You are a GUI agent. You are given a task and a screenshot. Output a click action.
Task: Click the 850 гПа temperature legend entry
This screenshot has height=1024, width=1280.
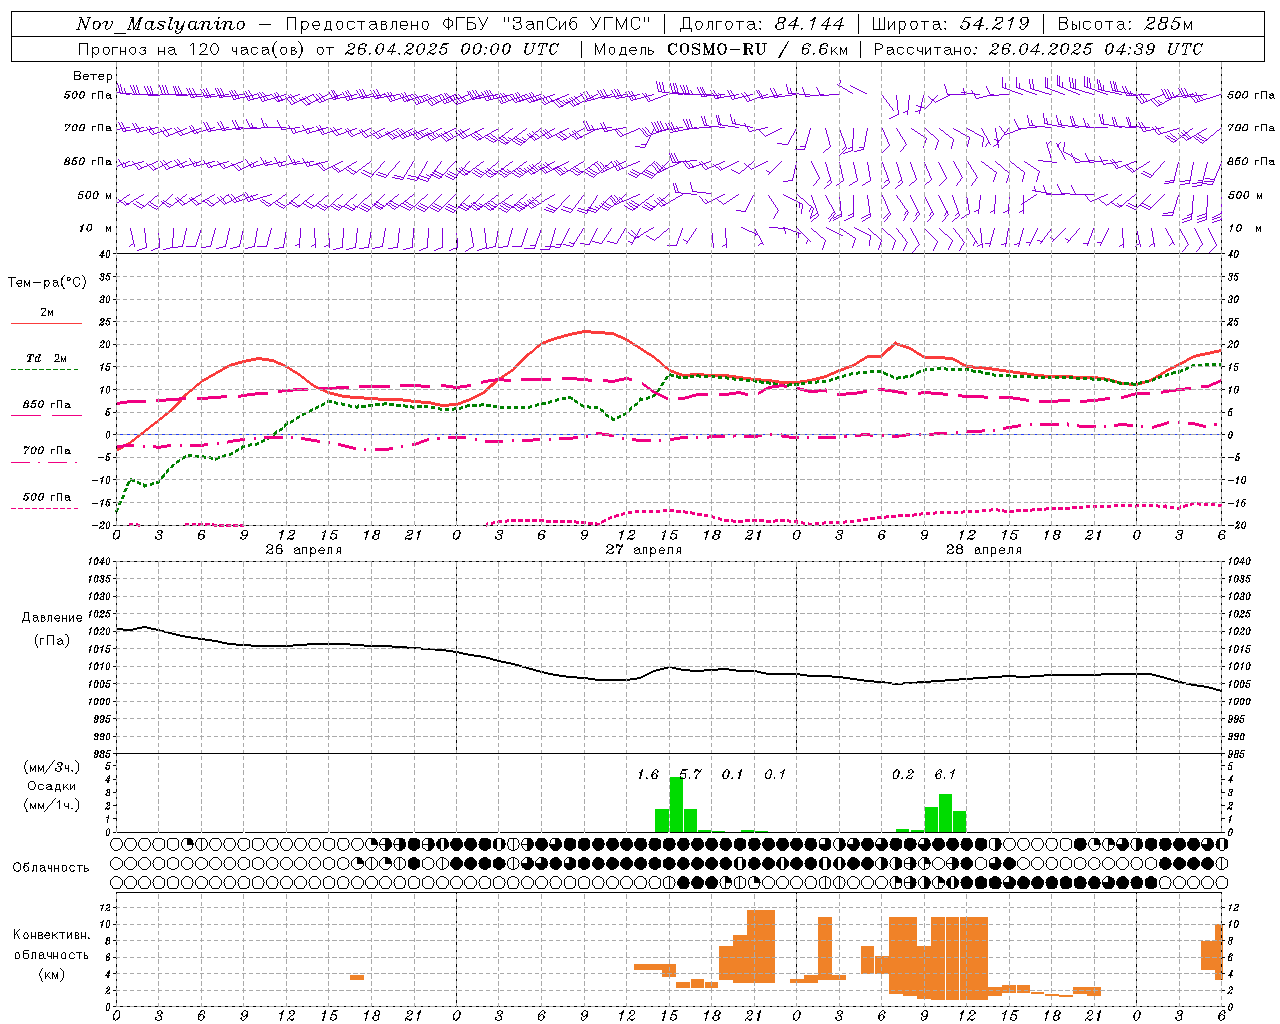pyautogui.click(x=47, y=405)
